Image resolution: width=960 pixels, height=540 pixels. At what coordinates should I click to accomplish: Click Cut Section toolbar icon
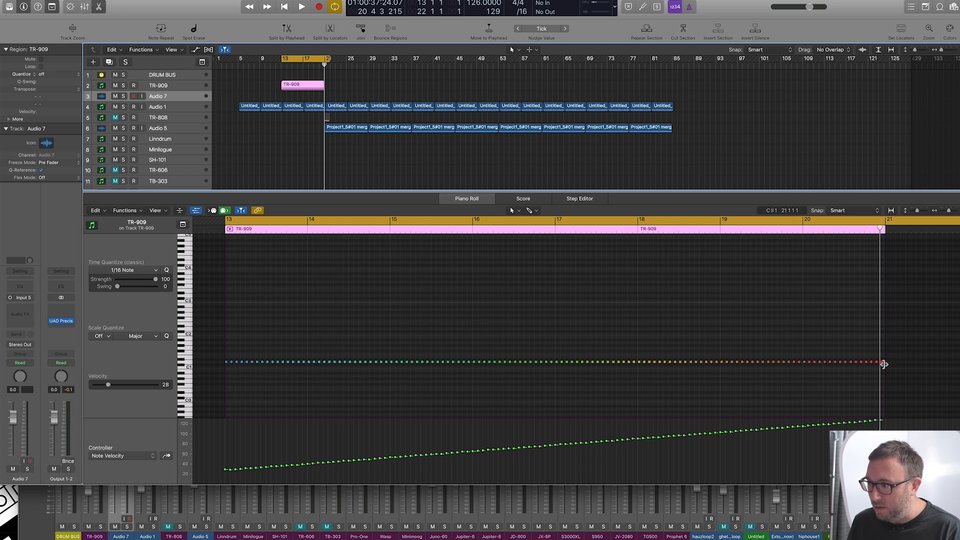tap(683, 28)
